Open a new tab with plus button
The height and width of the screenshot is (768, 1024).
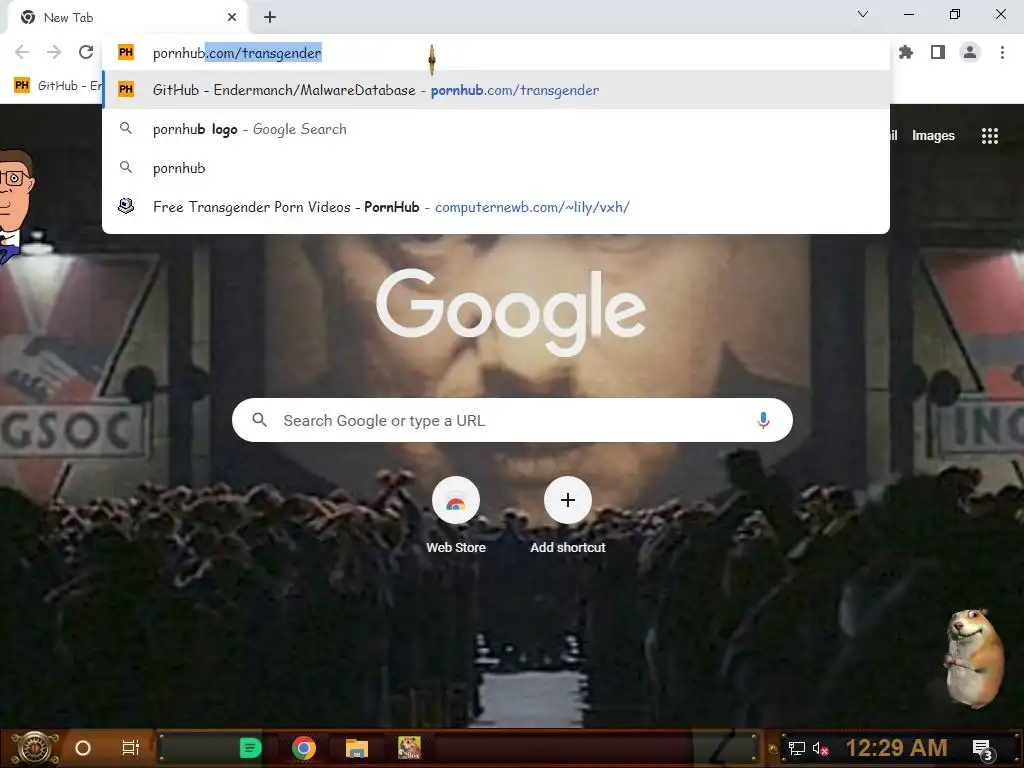[x=270, y=18]
